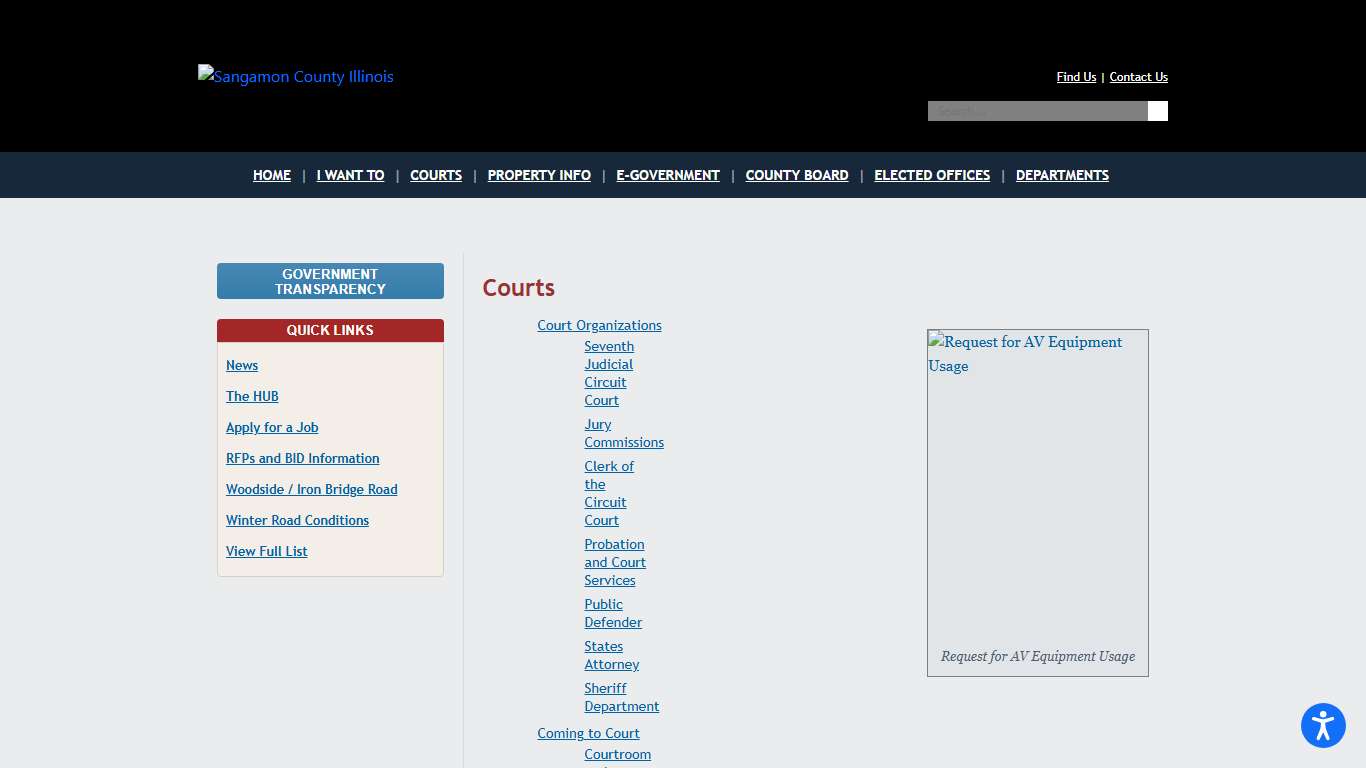This screenshot has width=1366, height=768.
Task: Click the Apply for a Job link
Action: [x=272, y=427]
